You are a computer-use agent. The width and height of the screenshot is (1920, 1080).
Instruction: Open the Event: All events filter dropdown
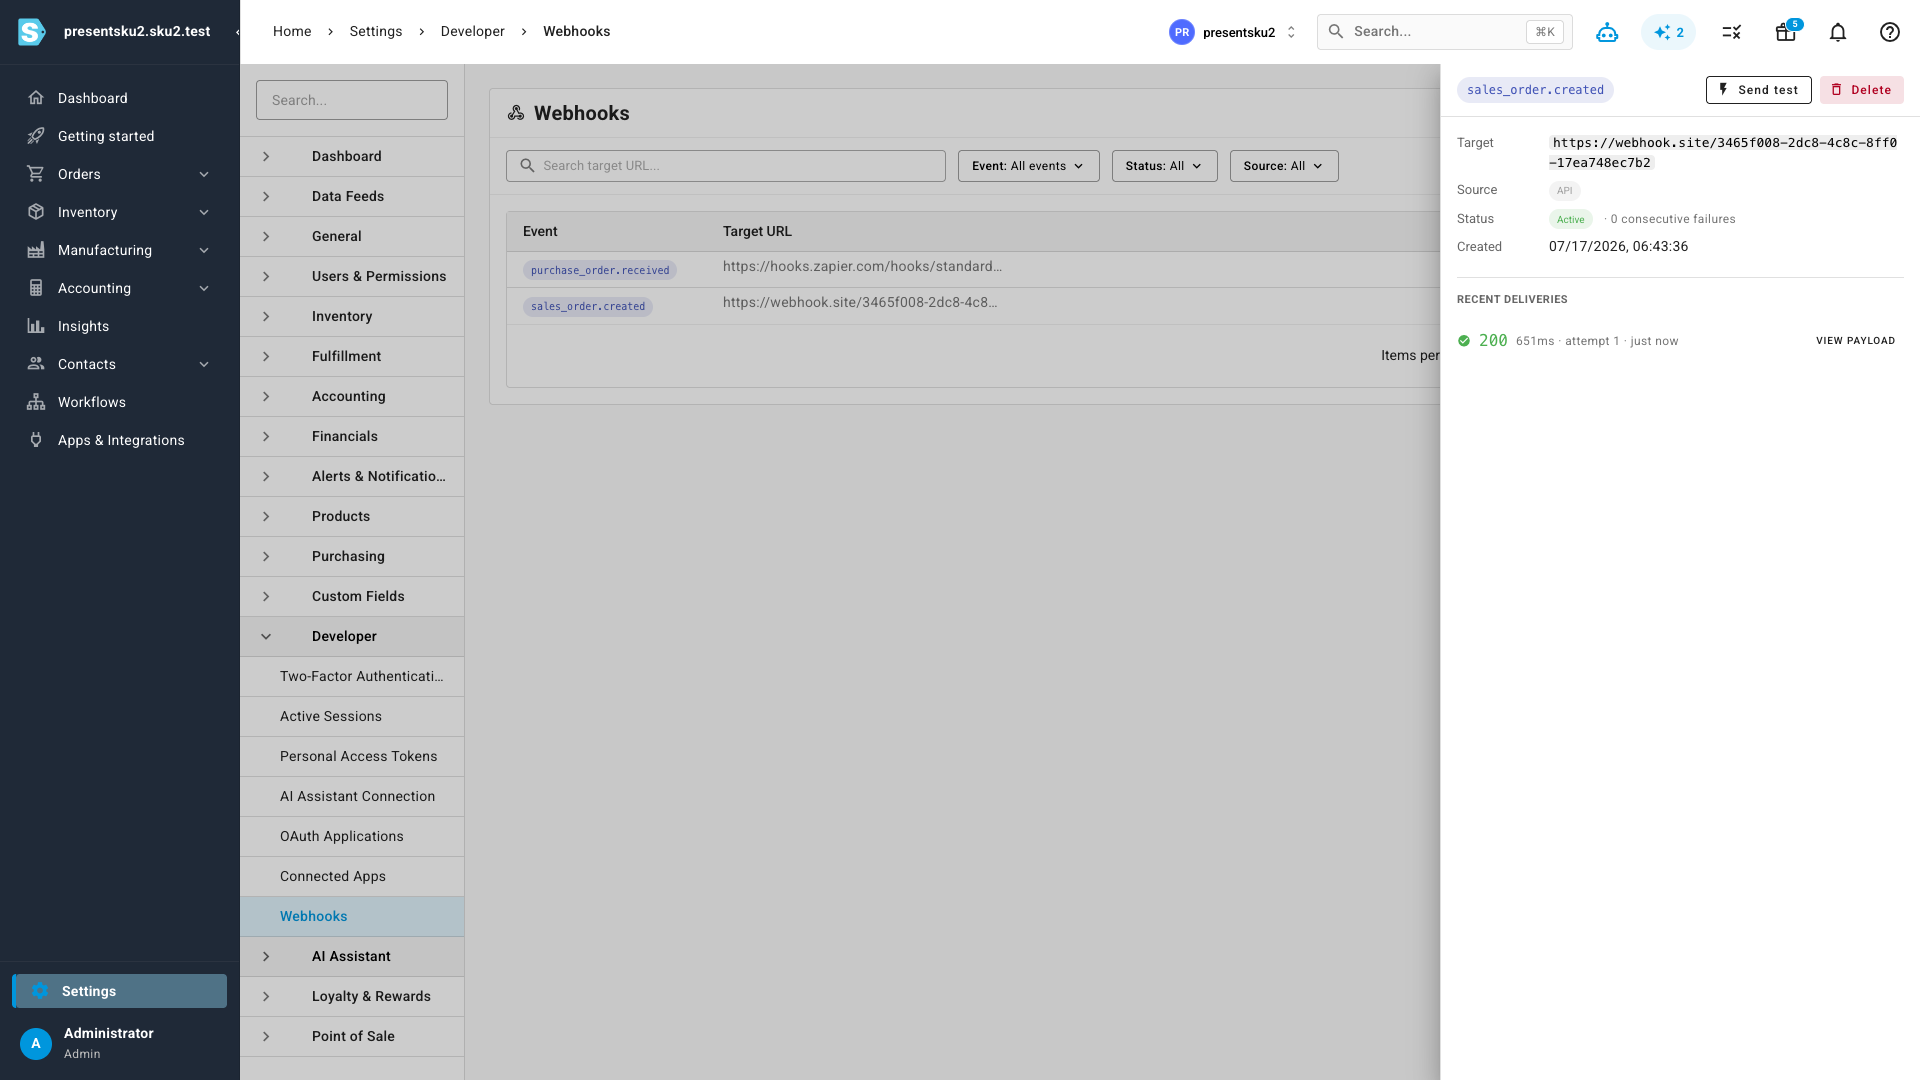(1028, 166)
